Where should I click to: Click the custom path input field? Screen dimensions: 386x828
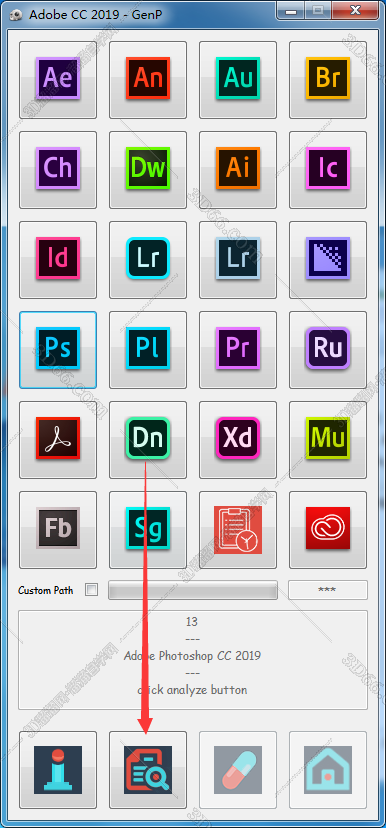point(193,590)
